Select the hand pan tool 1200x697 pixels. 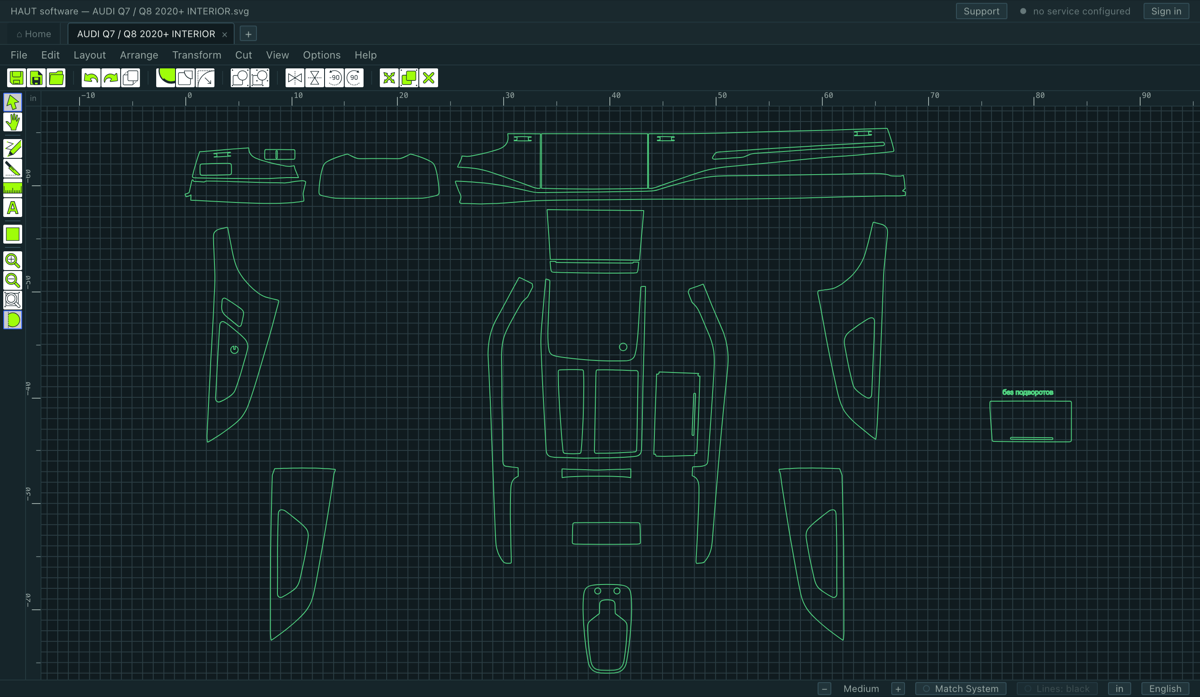point(12,122)
